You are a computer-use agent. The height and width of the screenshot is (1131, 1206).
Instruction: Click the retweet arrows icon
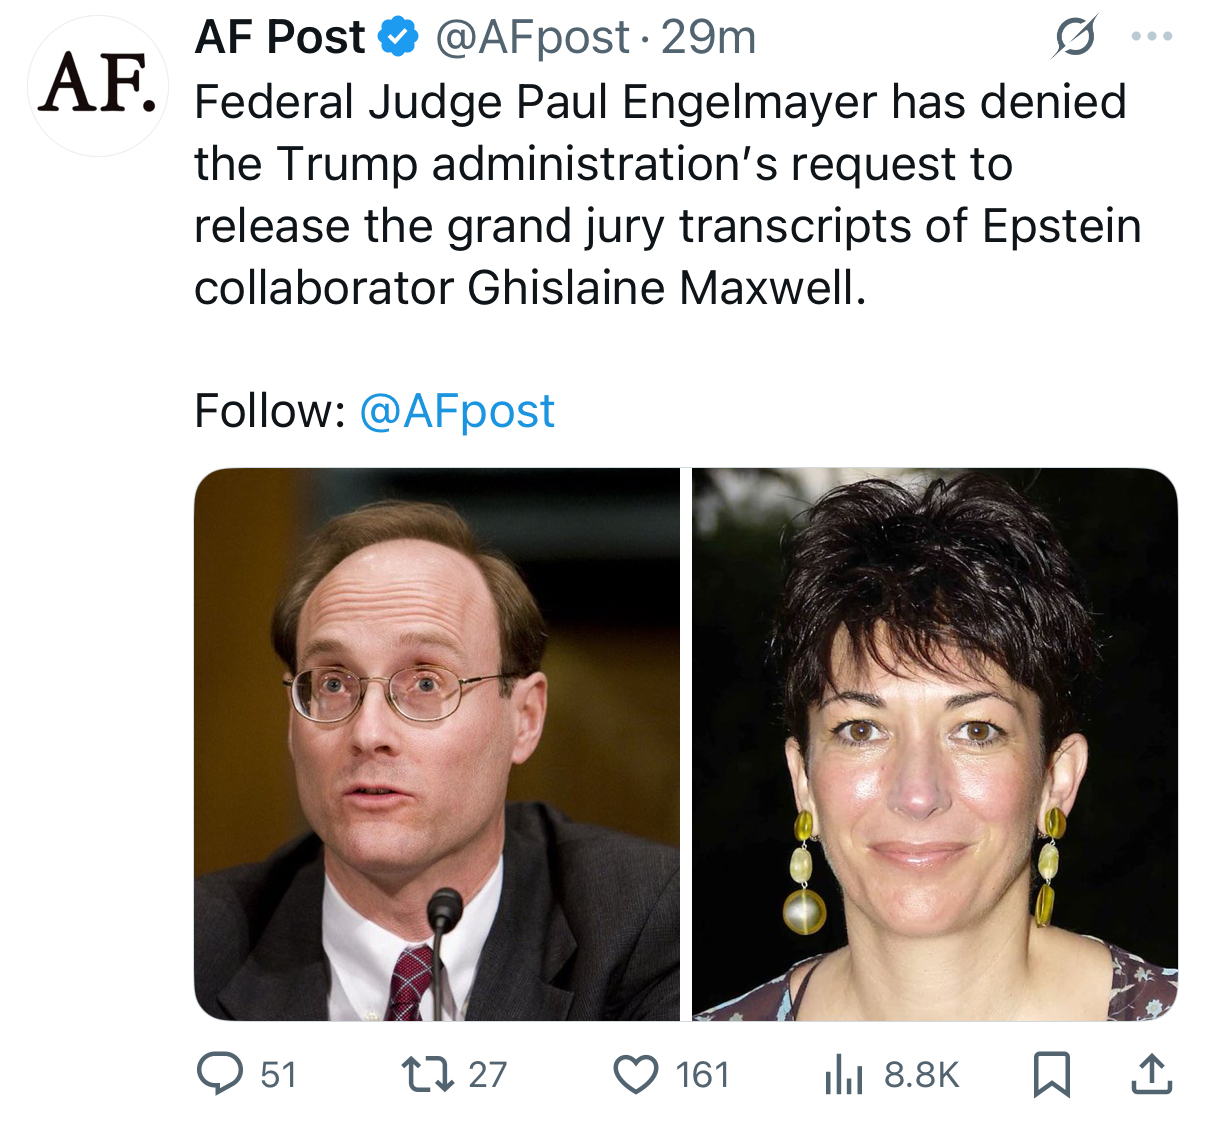coord(427,1074)
